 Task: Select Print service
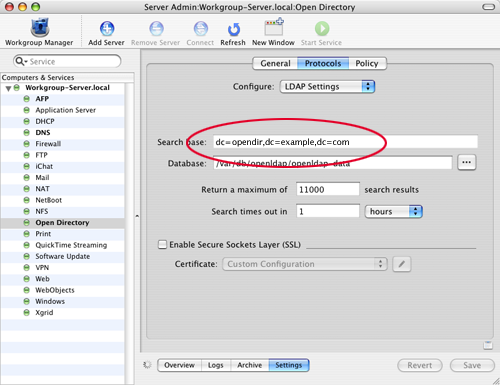coord(43,234)
